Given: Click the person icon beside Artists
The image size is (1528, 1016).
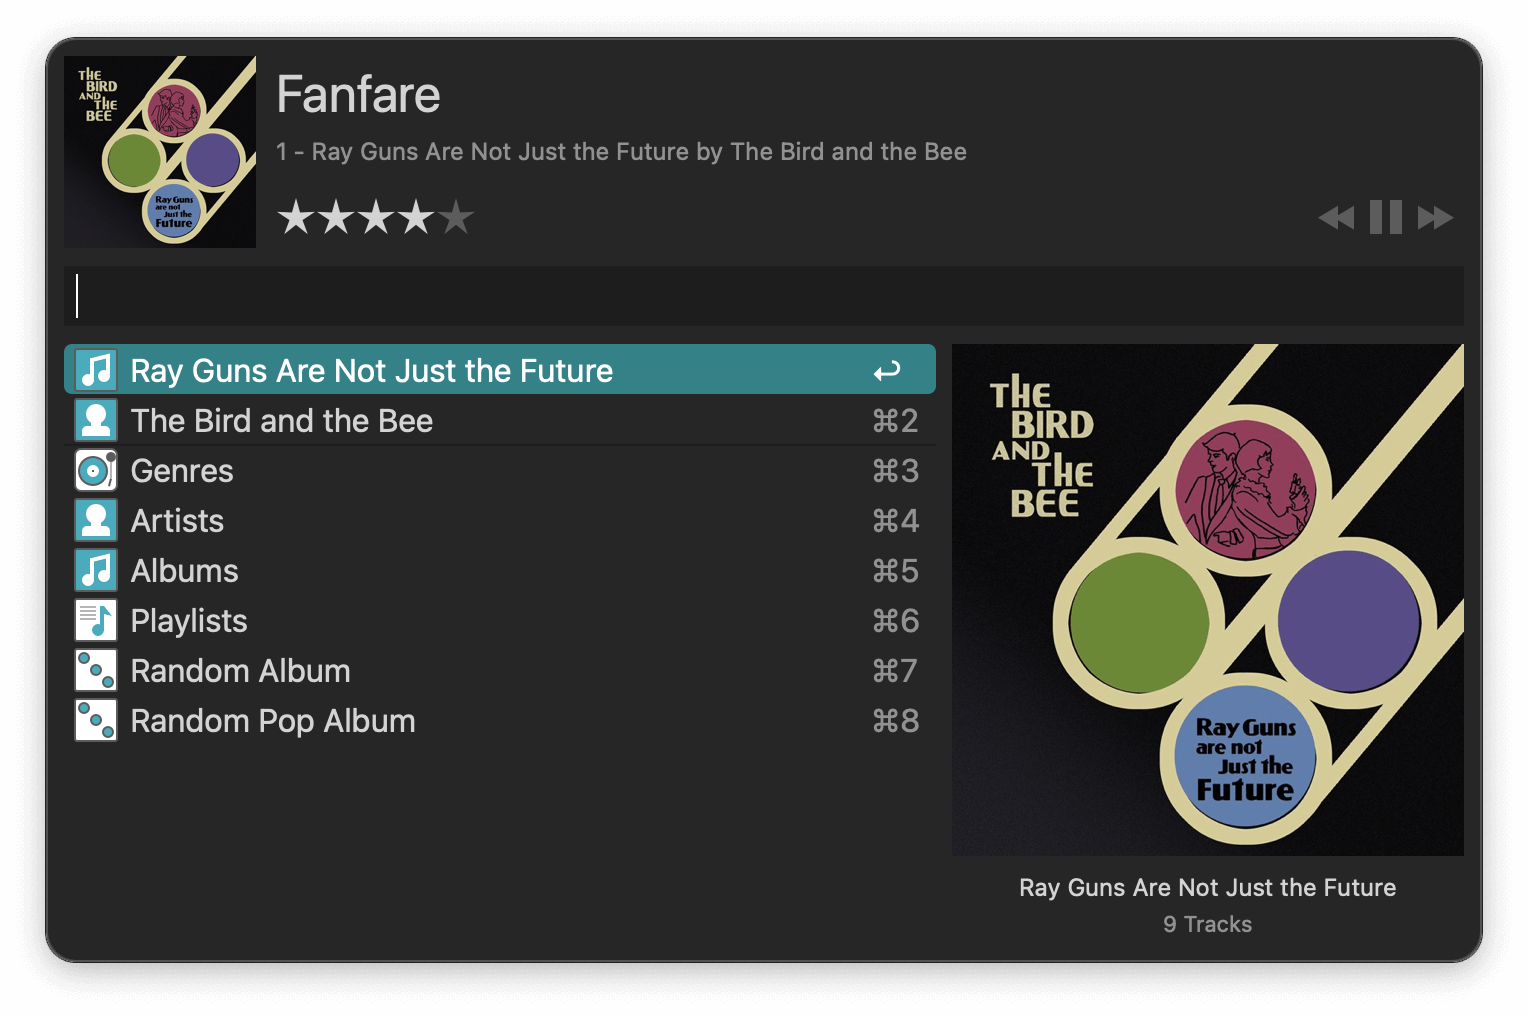Looking at the screenshot, I should click(x=96, y=520).
